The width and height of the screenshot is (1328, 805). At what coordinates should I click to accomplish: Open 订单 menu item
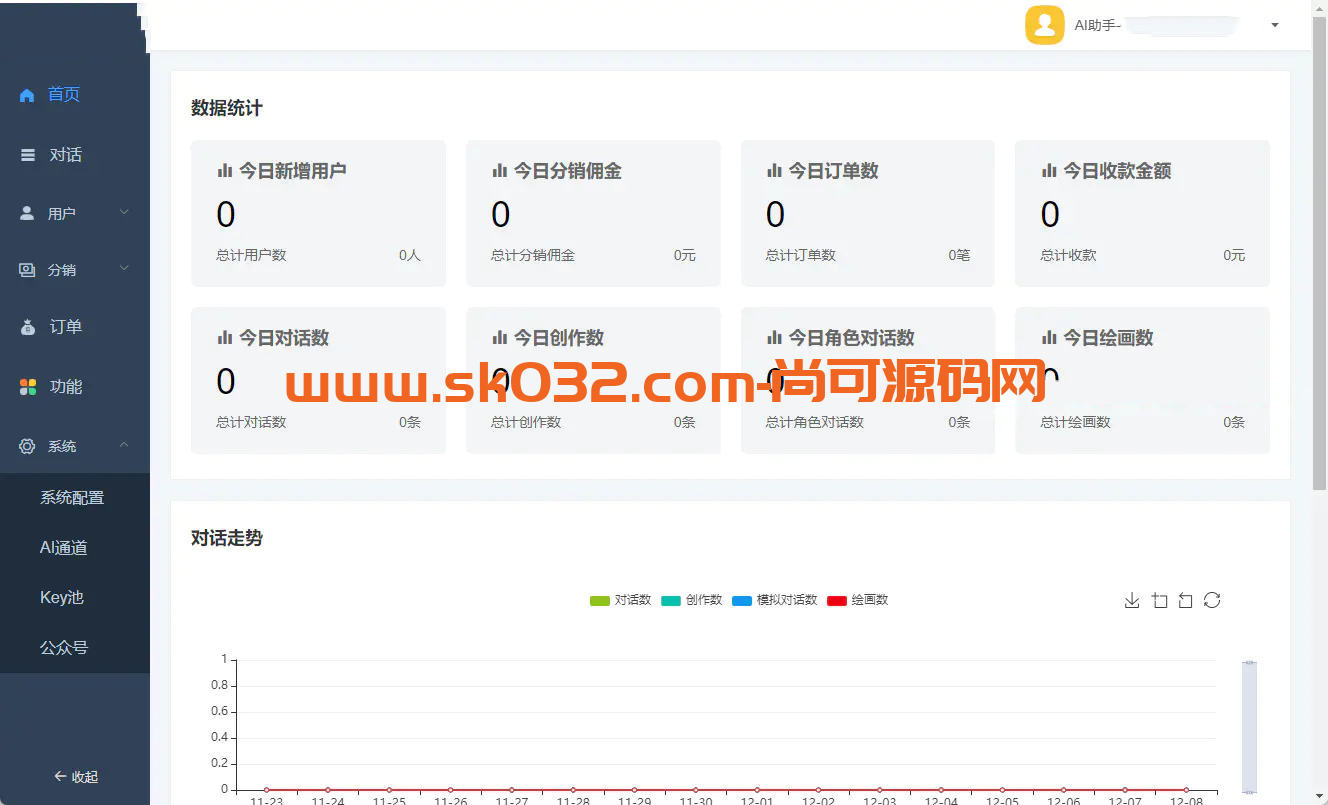tap(75, 327)
